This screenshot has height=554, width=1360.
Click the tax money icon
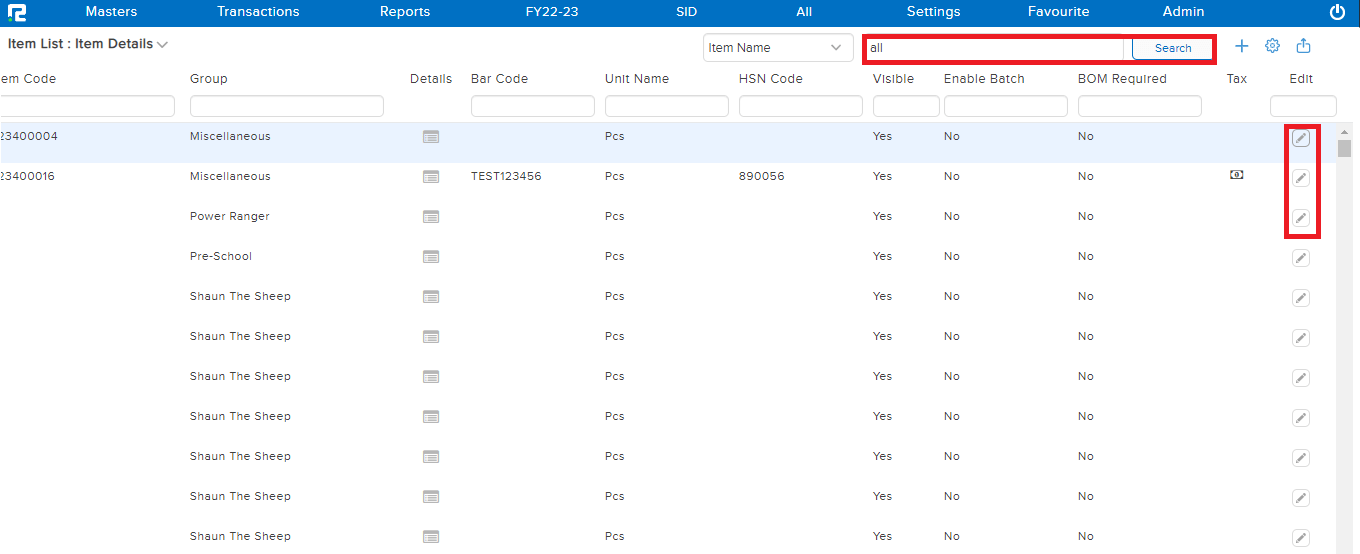point(1237,175)
